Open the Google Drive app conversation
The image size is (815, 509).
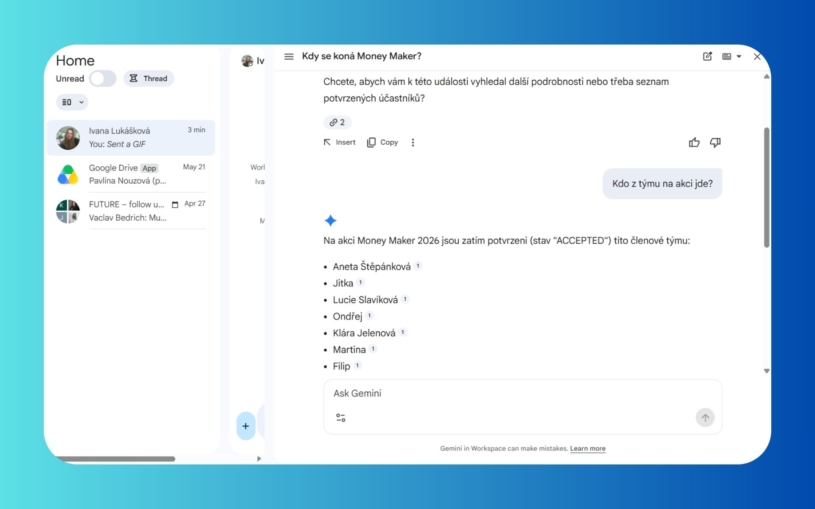pyautogui.click(x=131, y=174)
